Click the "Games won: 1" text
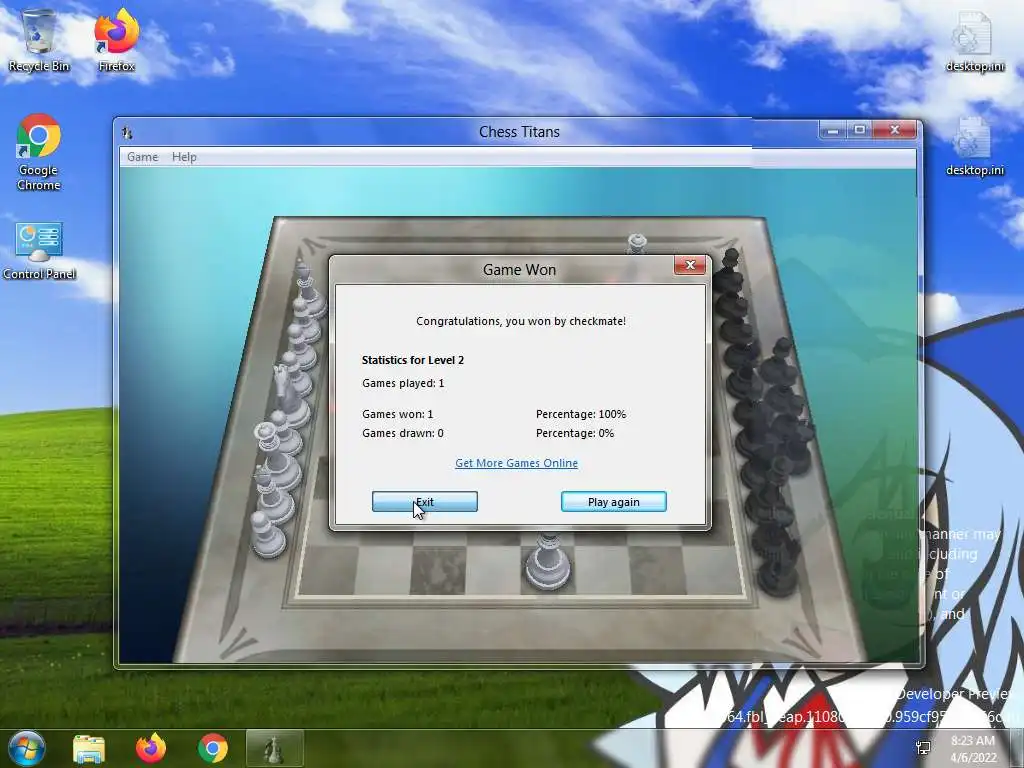Screen dimensions: 1024x768 tap(397, 414)
